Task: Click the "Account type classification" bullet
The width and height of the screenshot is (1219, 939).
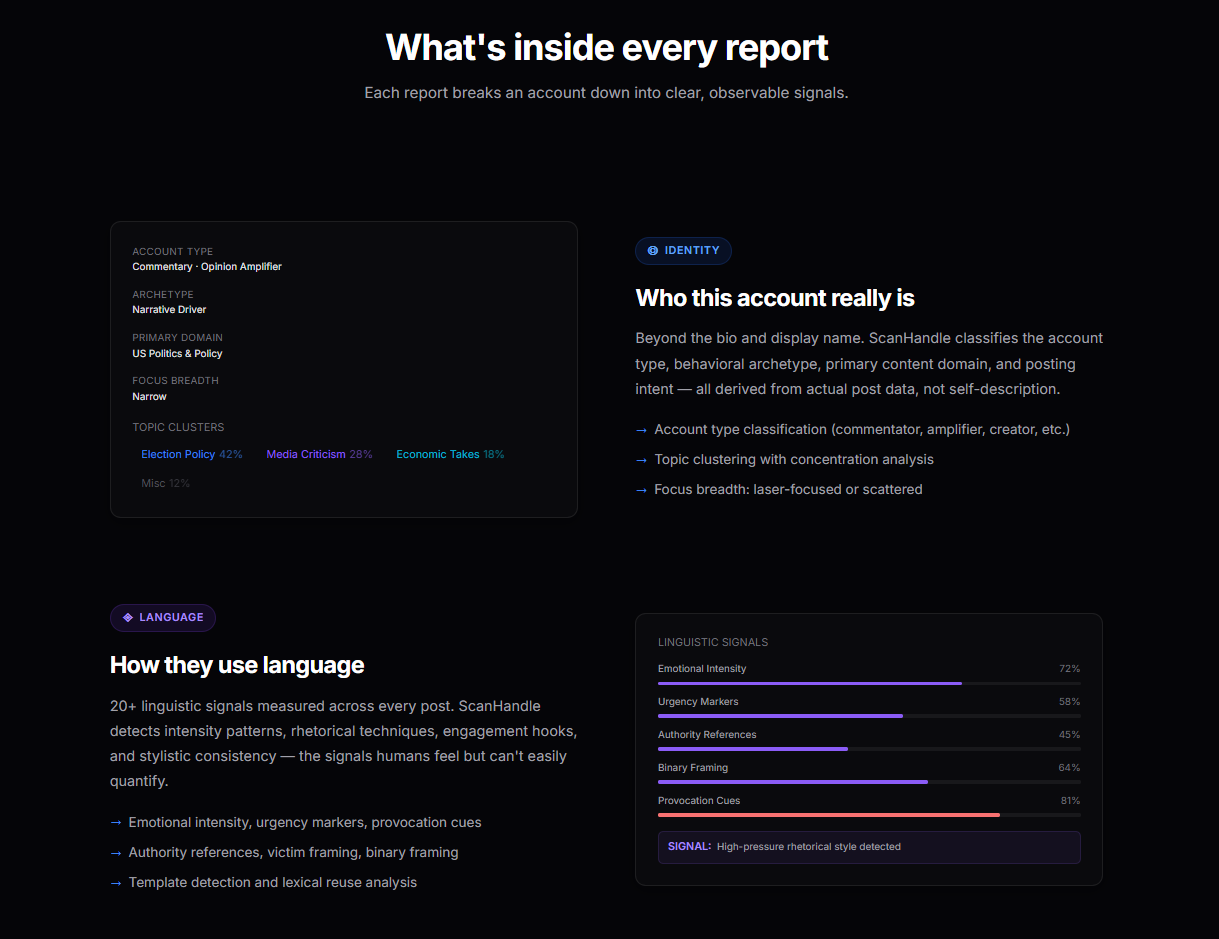Action: click(853, 429)
